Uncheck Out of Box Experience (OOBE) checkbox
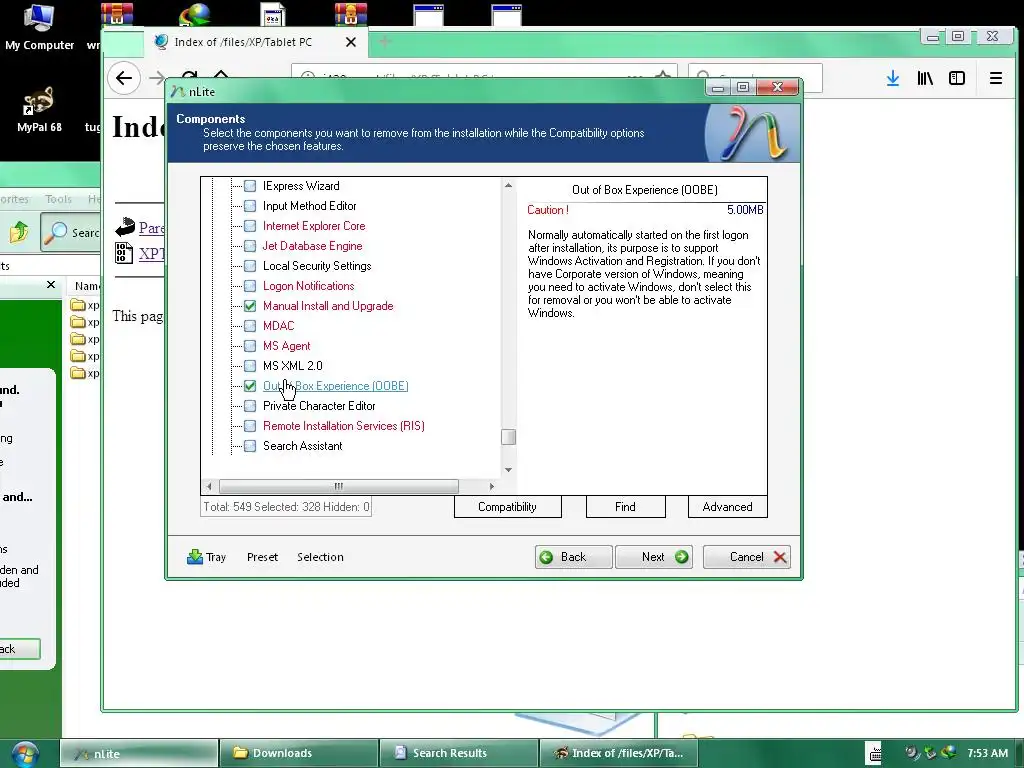 pos(249,386)
